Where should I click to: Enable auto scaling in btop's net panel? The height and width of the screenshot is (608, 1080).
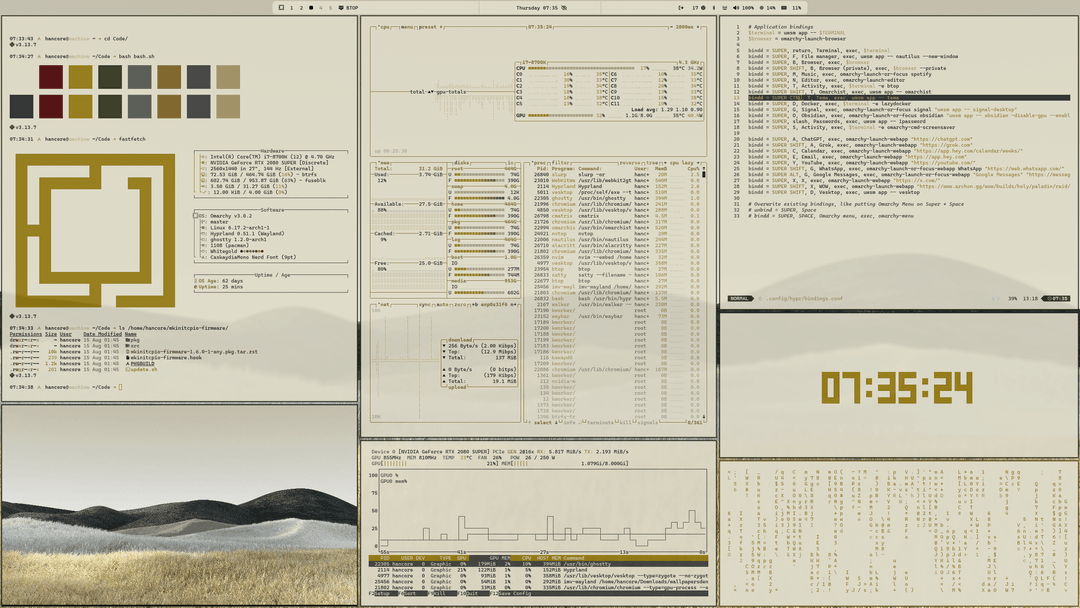click(x=442, y=304)
